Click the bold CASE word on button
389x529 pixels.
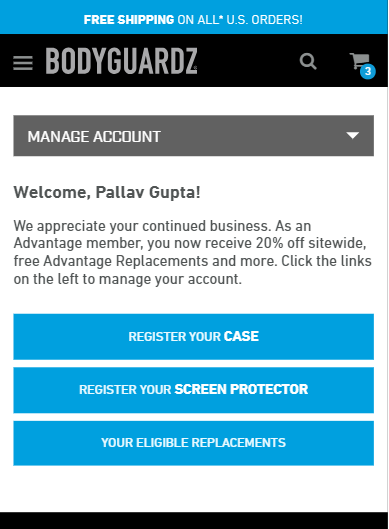[241, 336]
